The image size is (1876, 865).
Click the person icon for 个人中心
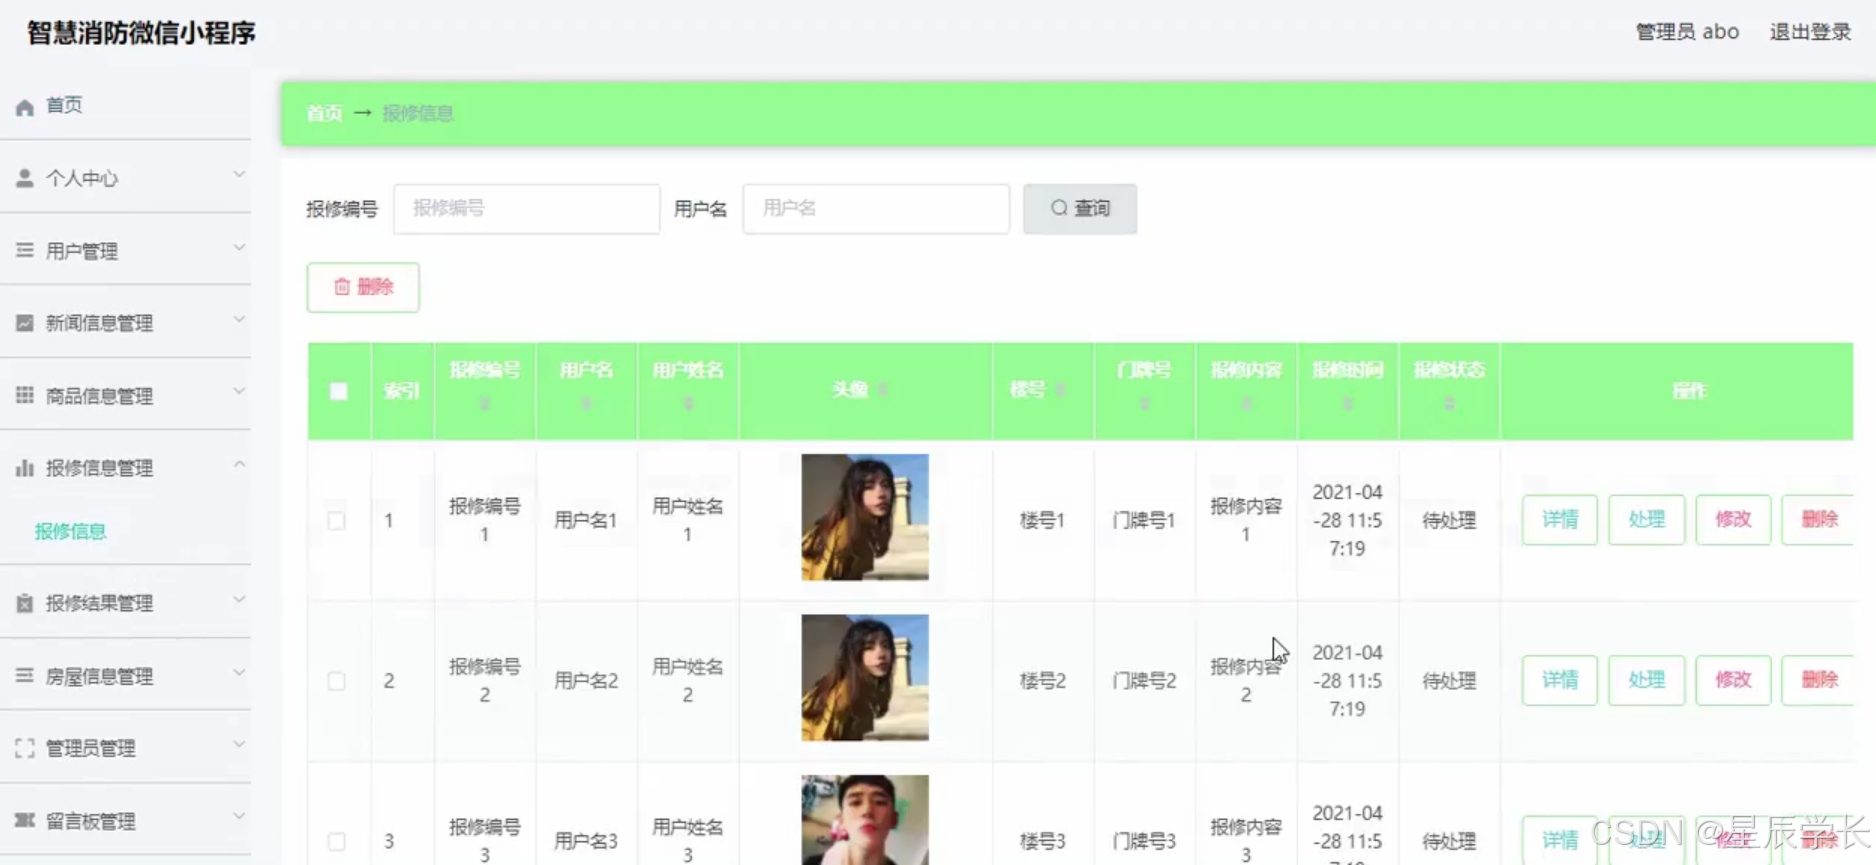pyautogui.click(x=25, y=178)
